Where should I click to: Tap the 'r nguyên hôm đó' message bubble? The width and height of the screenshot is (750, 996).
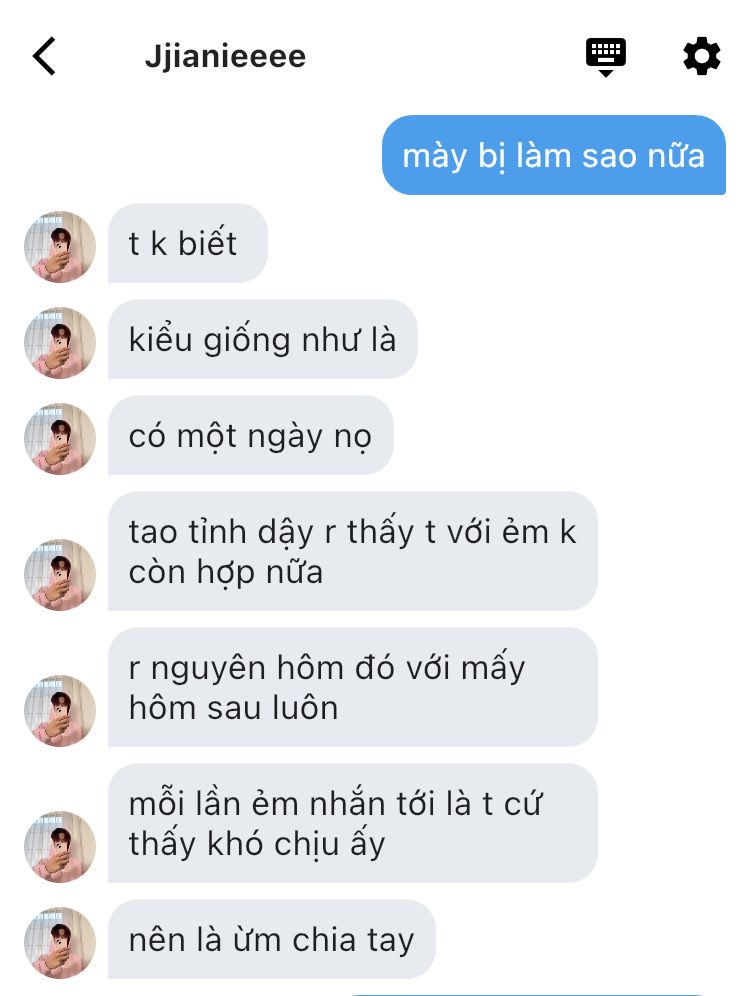[x=352, y=687]
